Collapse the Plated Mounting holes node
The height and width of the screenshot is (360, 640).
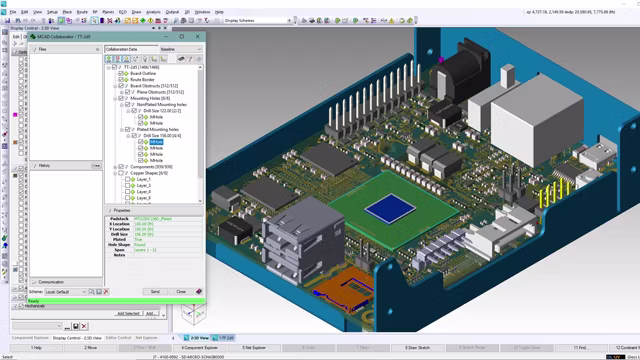pos(122,129)
